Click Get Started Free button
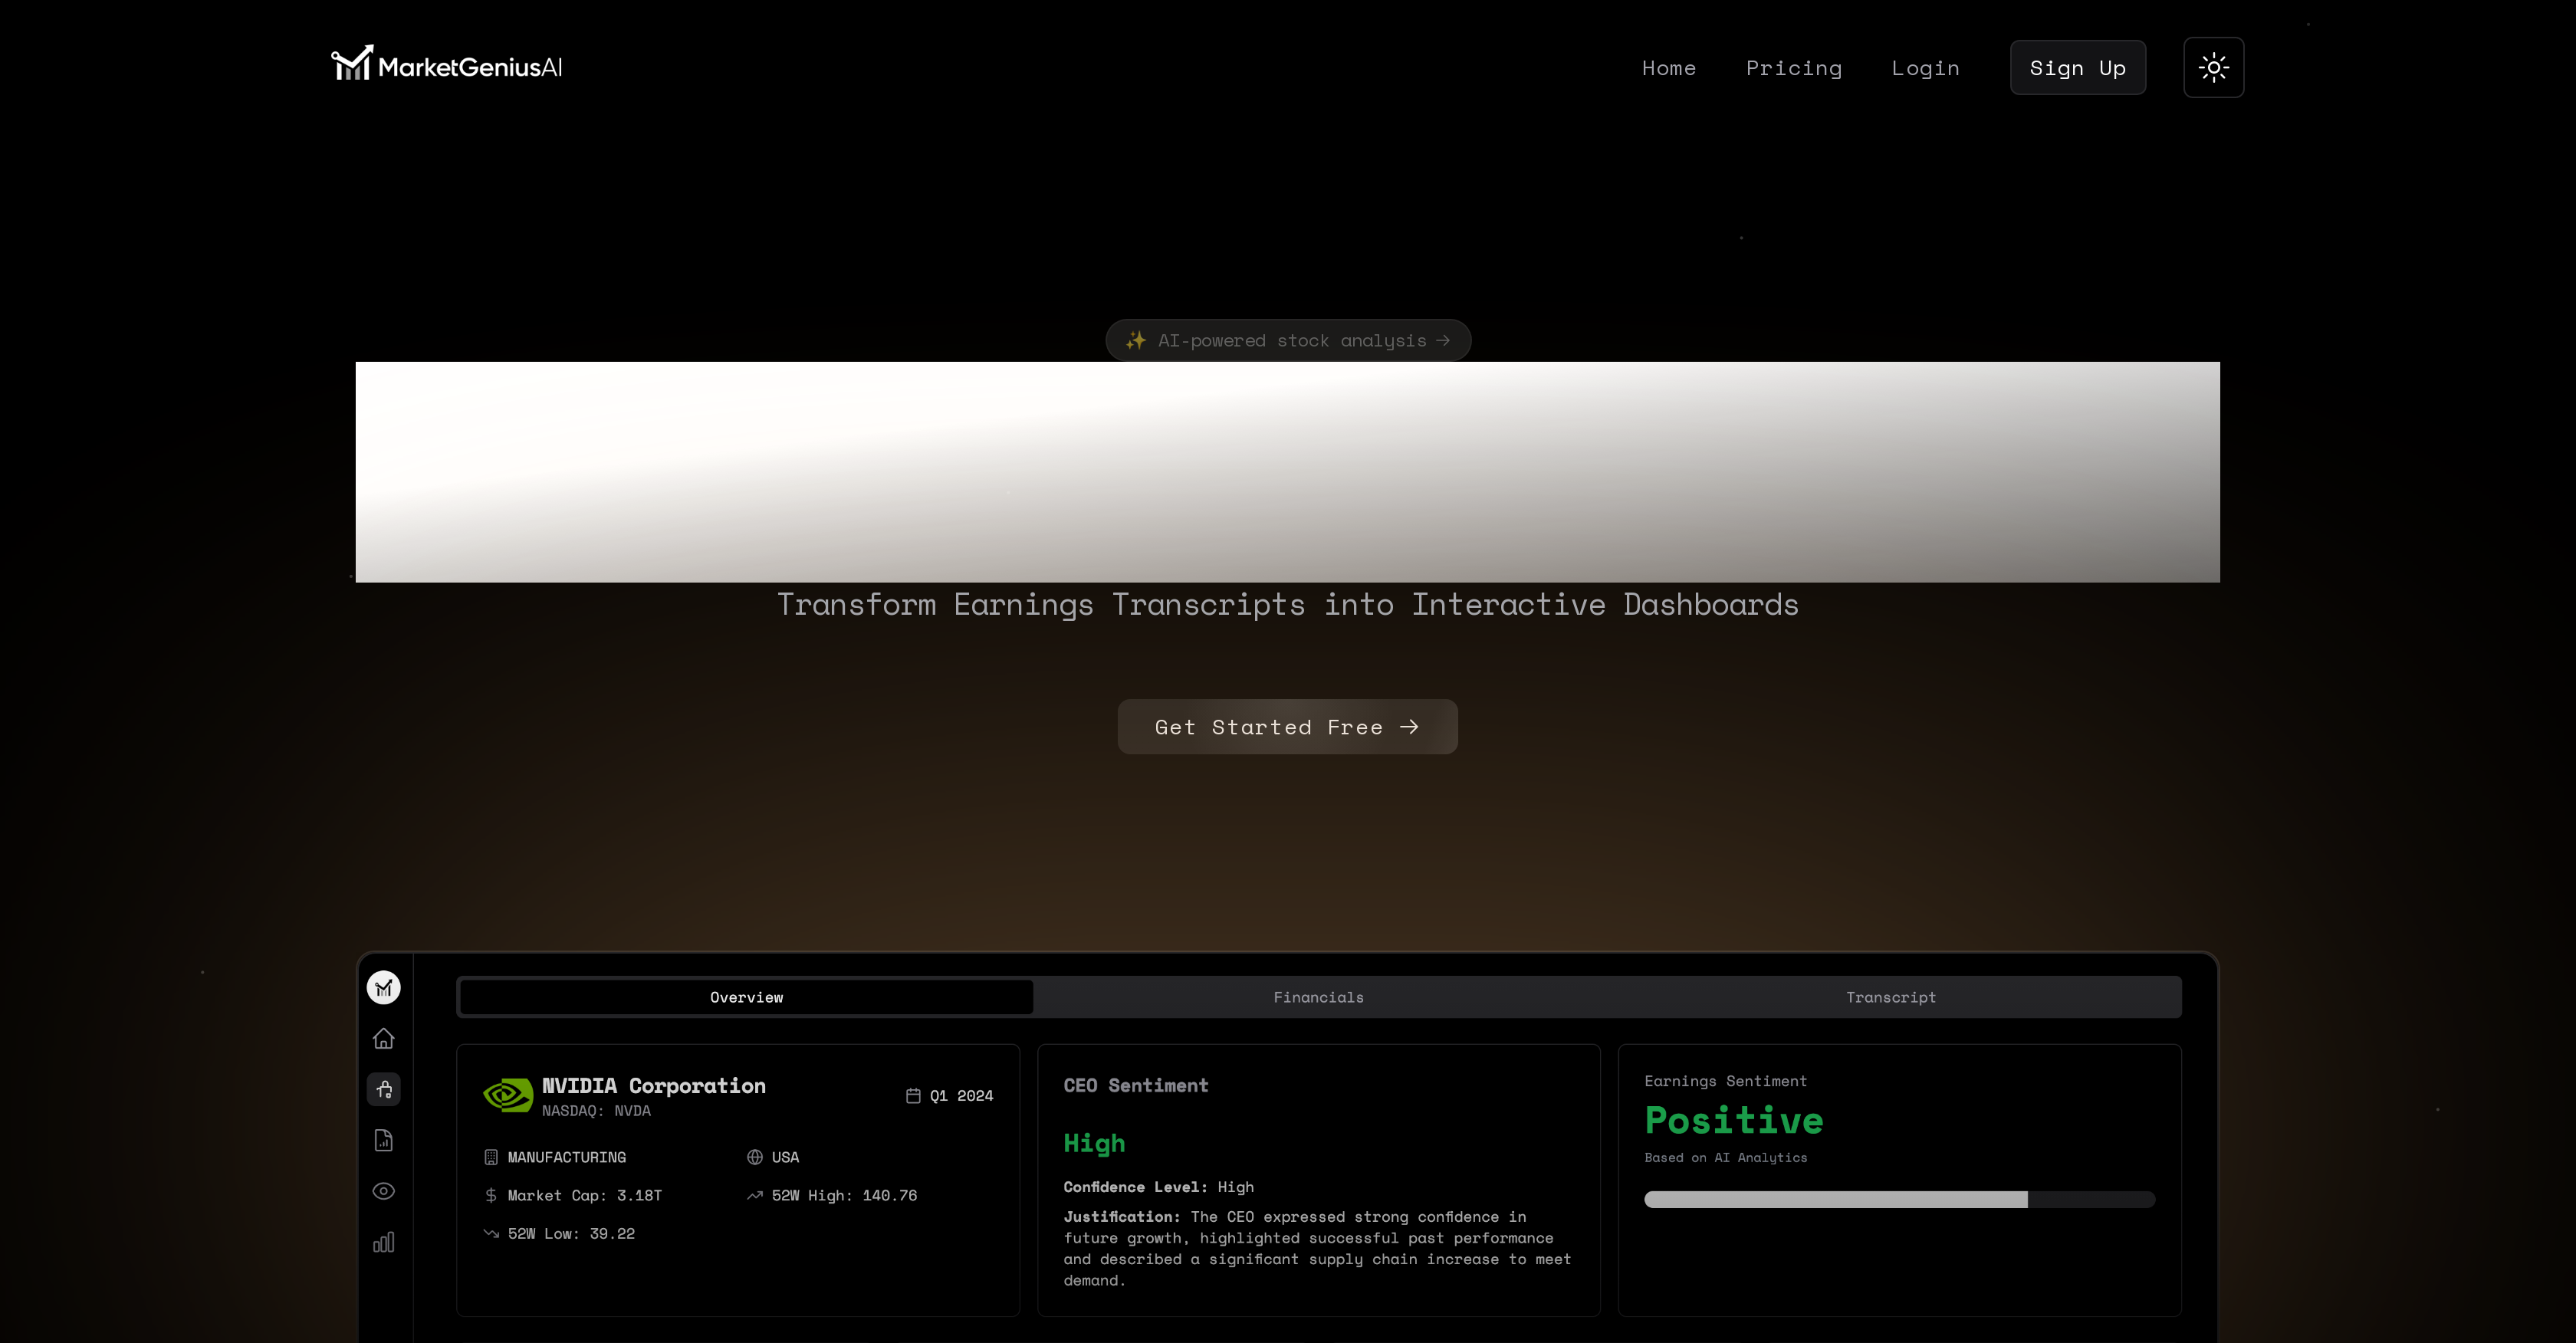This screenshot has height=1343, width=2576. 1287,727
